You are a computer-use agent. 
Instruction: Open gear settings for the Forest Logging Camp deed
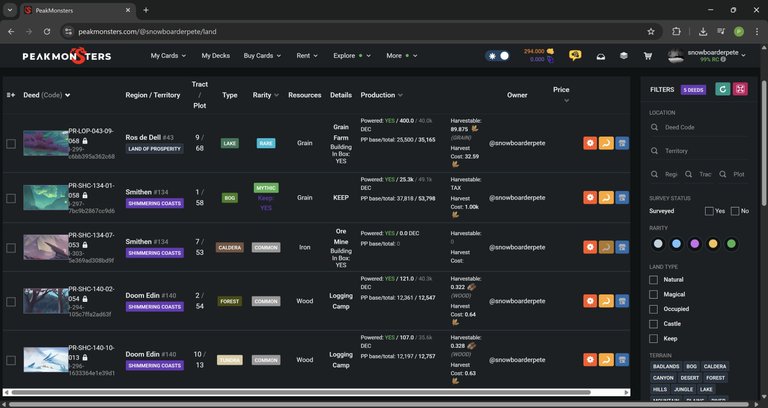(590, 301)
